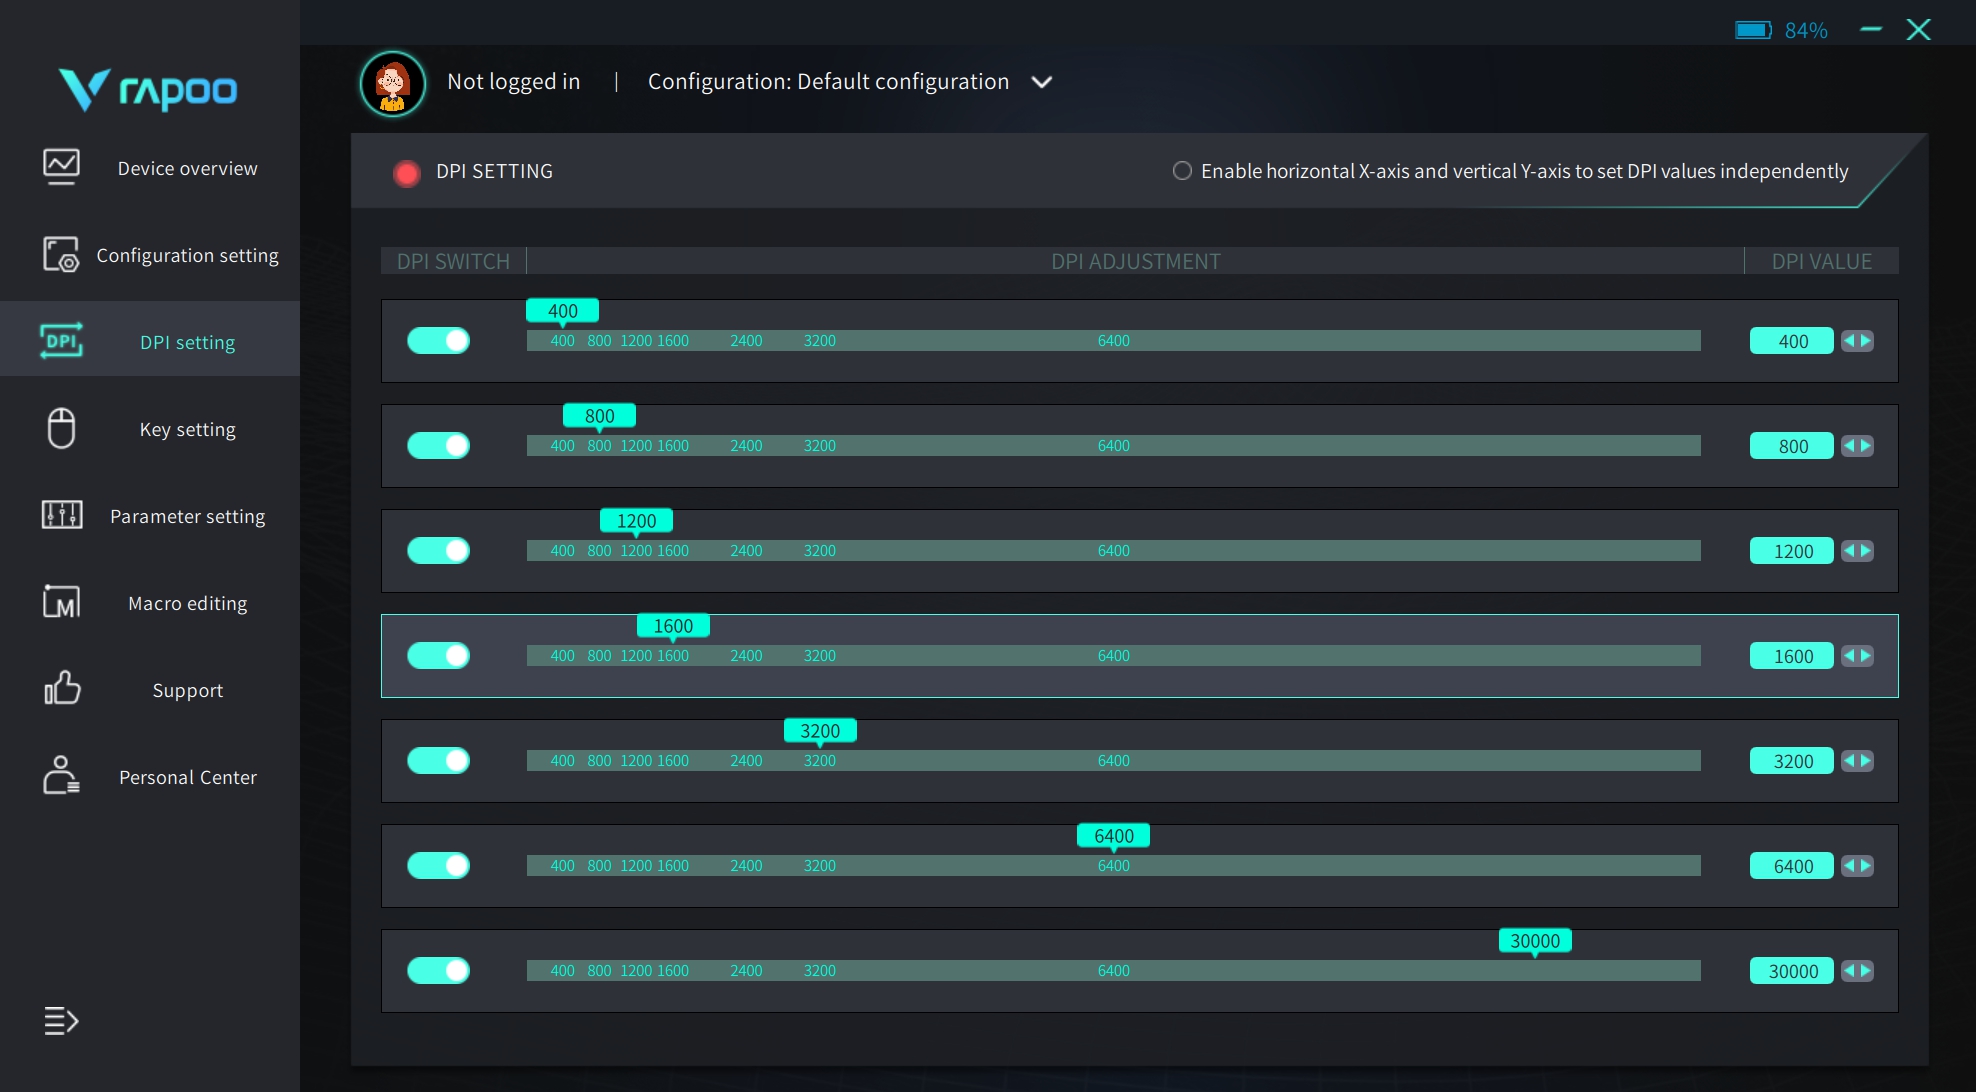Increase DPI value on 1200 row

click(x=1866, y=551)
